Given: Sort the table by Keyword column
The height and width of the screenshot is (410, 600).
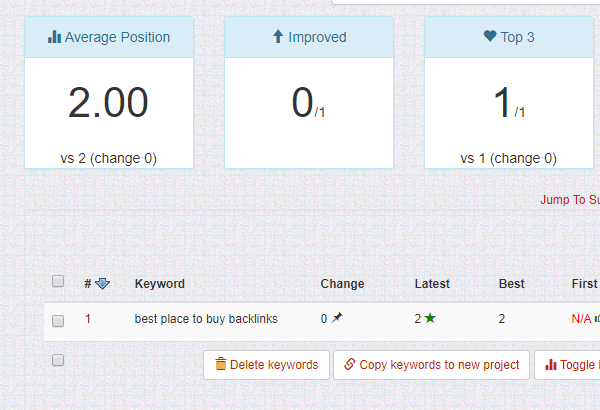Looking at the screenshot, I should [160, 284].
